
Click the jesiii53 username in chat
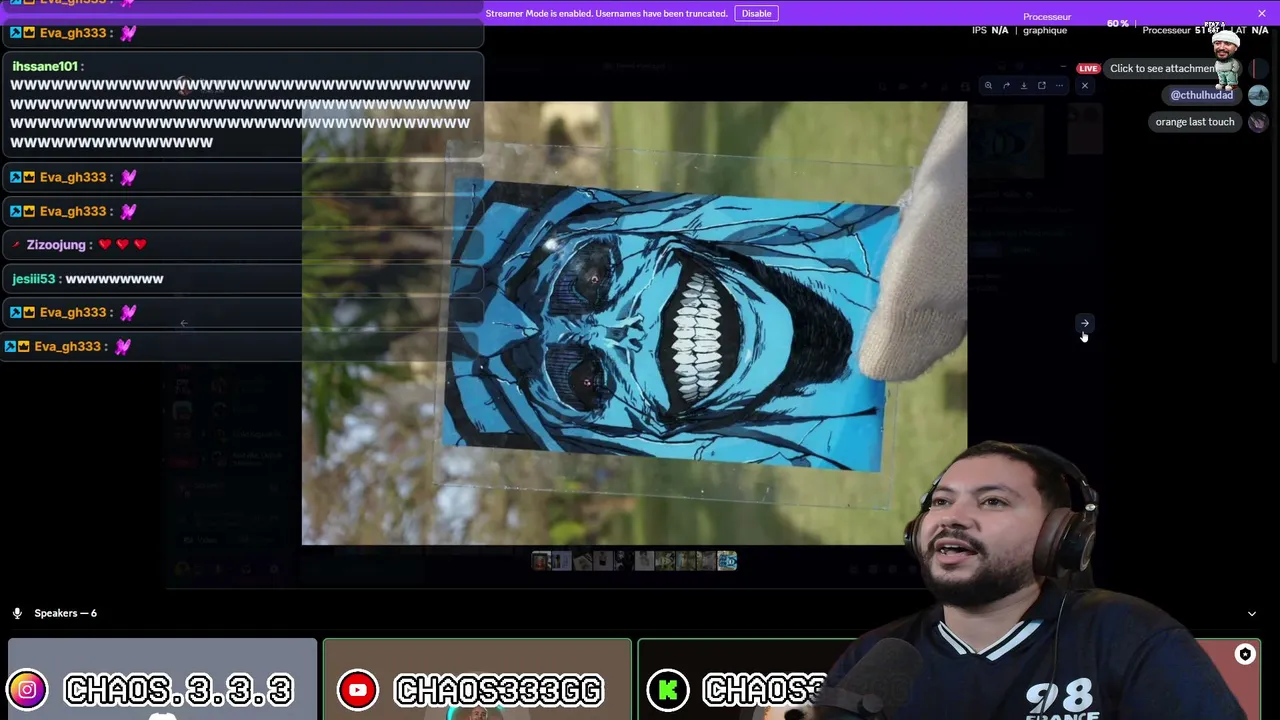pos(34,279)
